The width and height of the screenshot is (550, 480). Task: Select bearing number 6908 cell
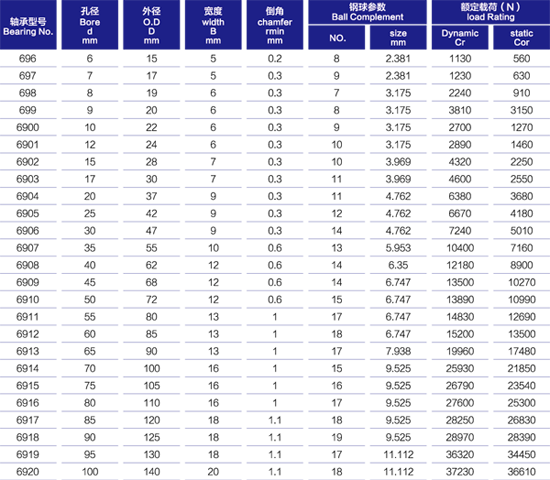click(x=28, y=265)
